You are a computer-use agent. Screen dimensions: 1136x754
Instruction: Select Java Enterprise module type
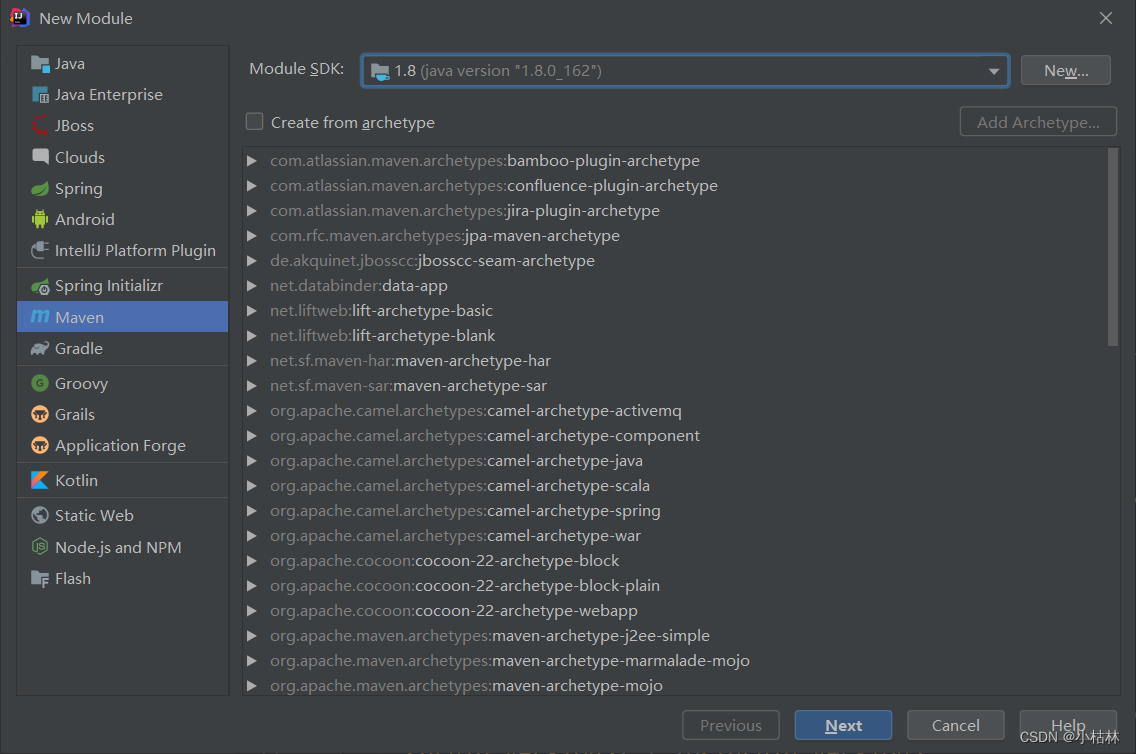[108, 95]
